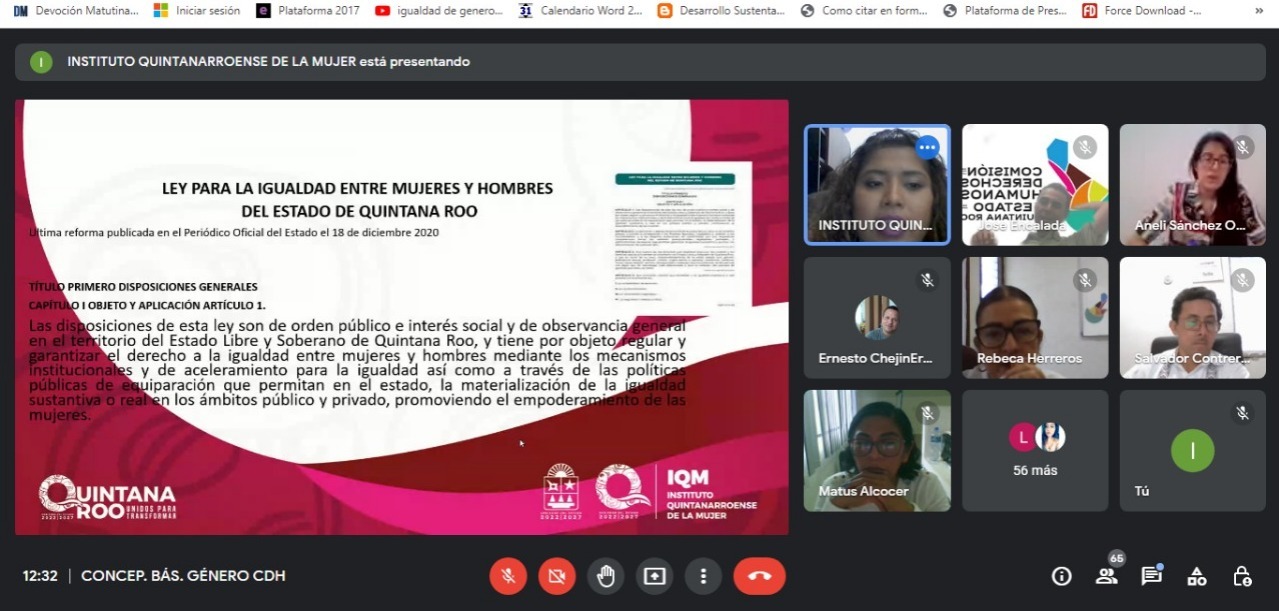
Task: Click the blue options dots on INSTITUTO QUIN tile
Action: pyautogui.click(x=927, y=148)
